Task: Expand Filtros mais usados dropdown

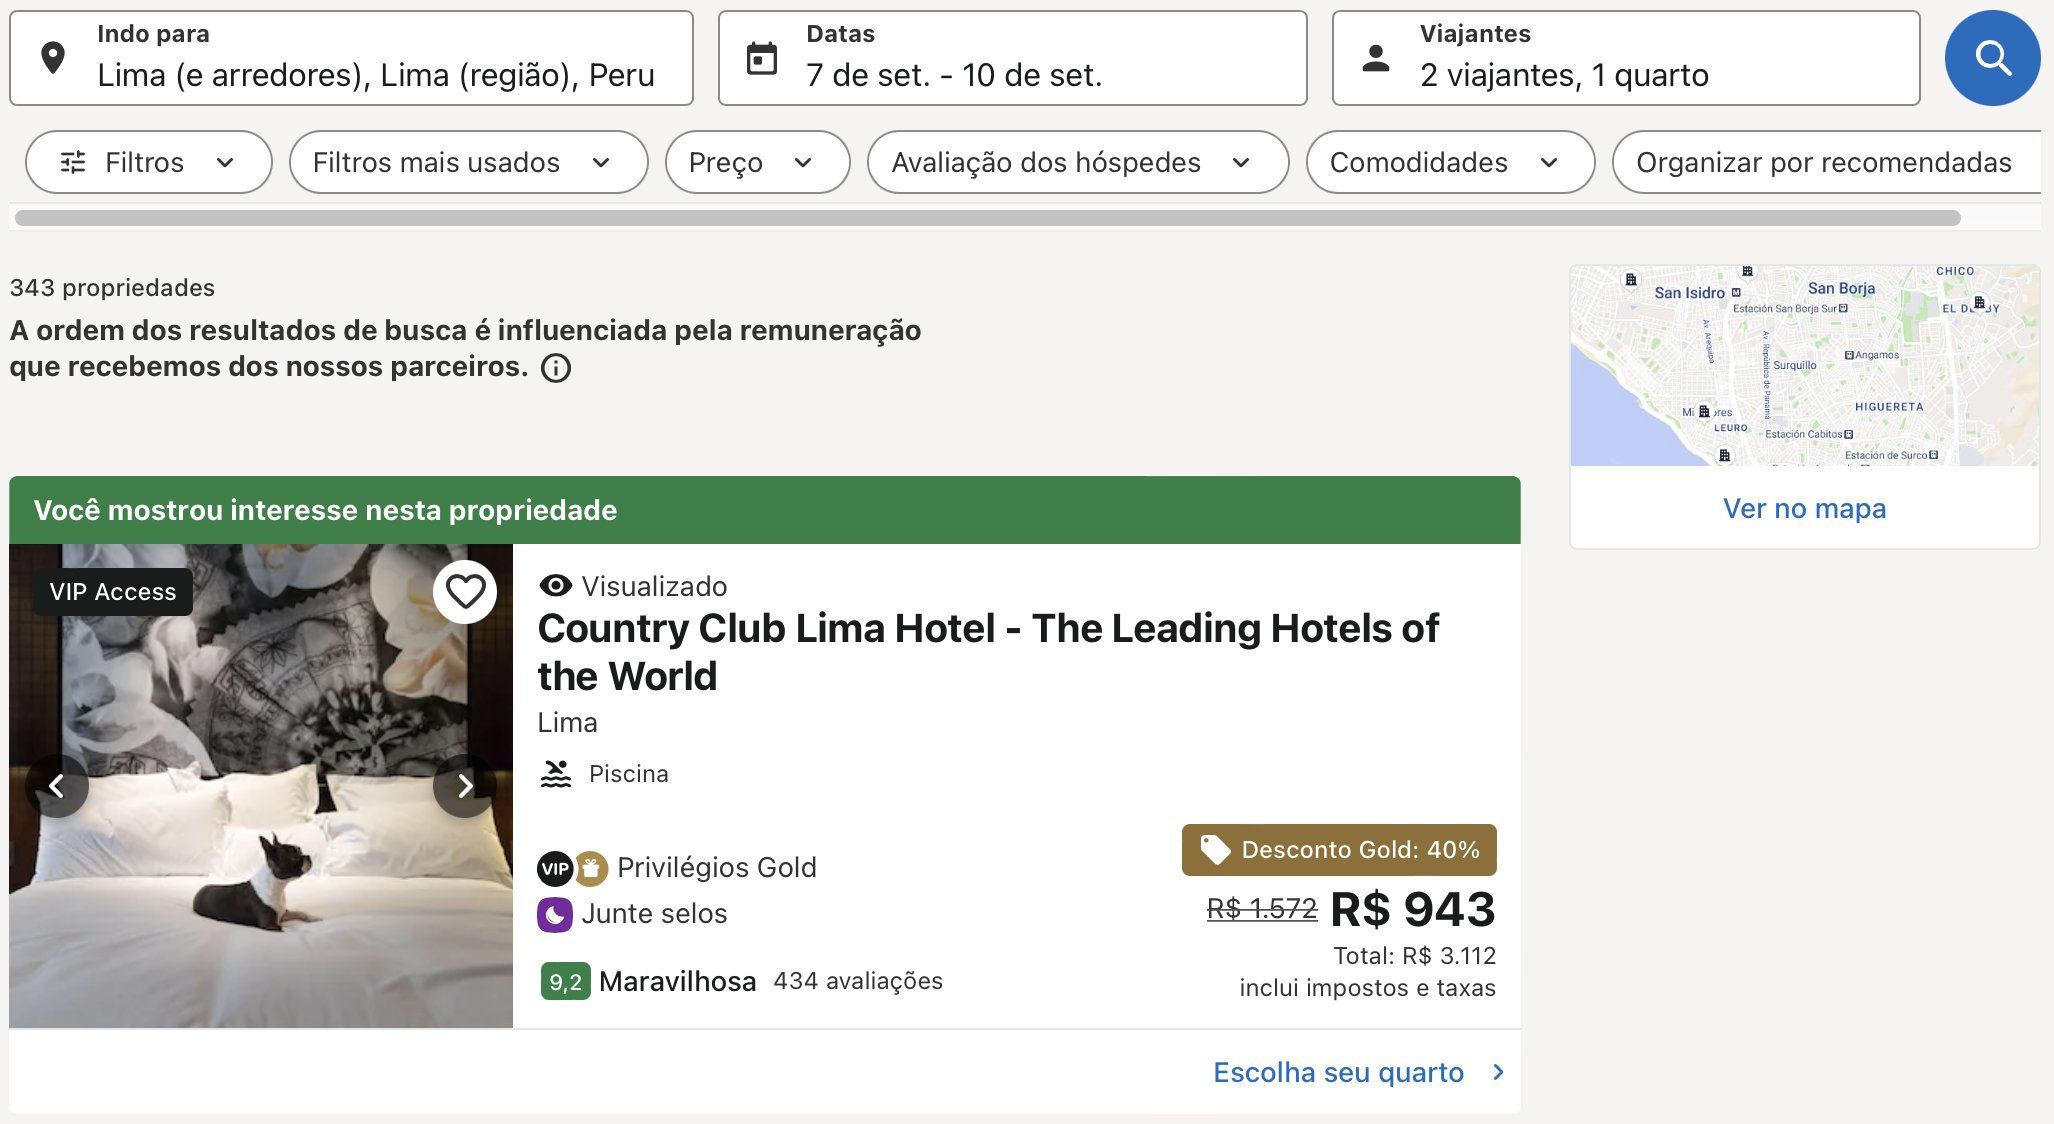Action: coord(468,162)
